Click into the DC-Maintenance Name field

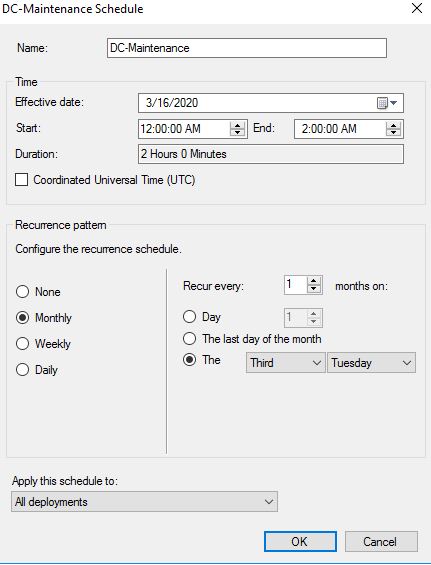pyautogui.click(x=247, y=48)
